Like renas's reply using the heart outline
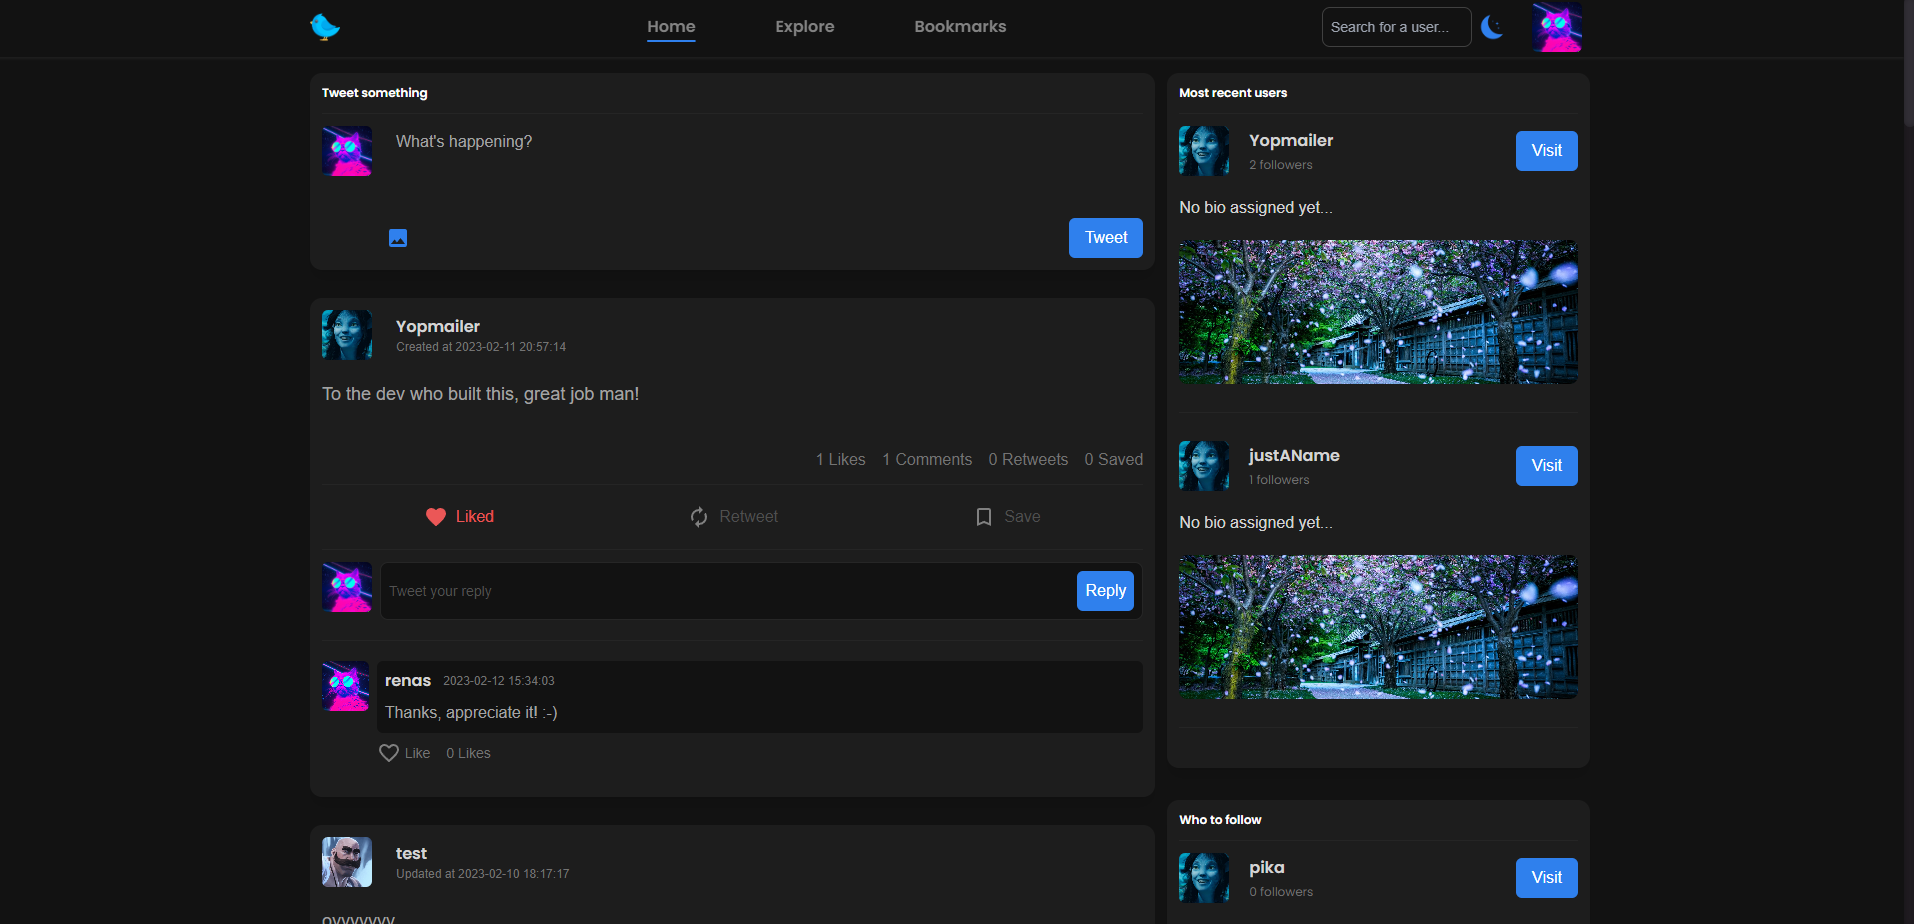Screen dimensions: 1914x924 coord(390,752)
